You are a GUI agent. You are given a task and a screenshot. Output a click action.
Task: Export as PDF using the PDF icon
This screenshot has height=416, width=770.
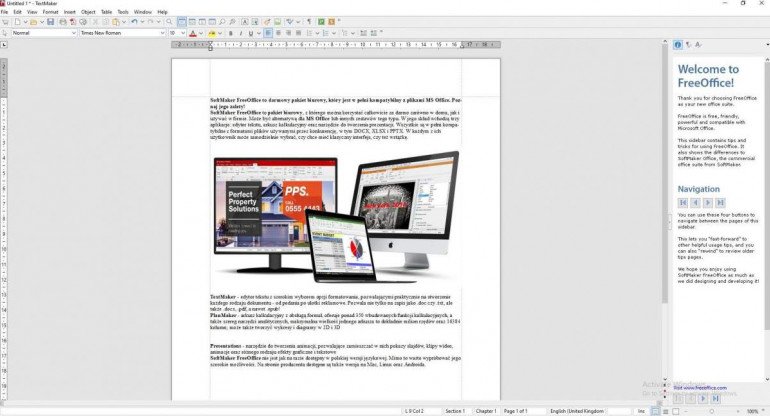[x=73, y=22]
